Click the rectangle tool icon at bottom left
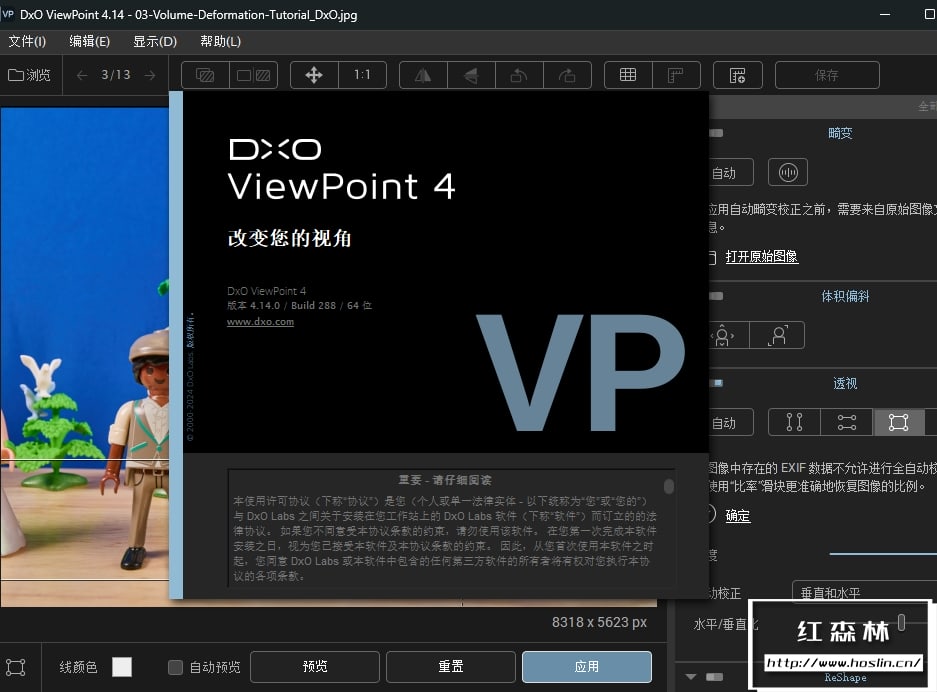The height and width of the screenshot is (692, 937). (x=16, y=667)
